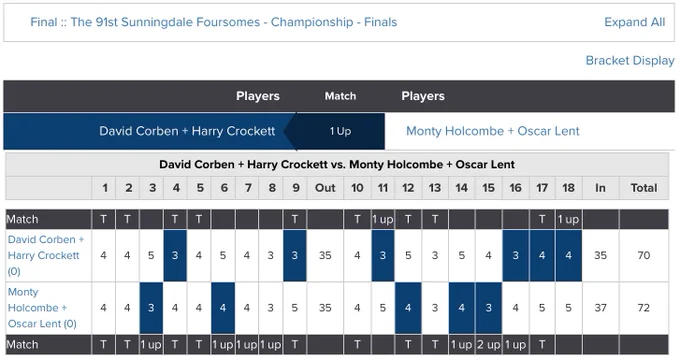Click the Expand All link

(x=634, y=22)
